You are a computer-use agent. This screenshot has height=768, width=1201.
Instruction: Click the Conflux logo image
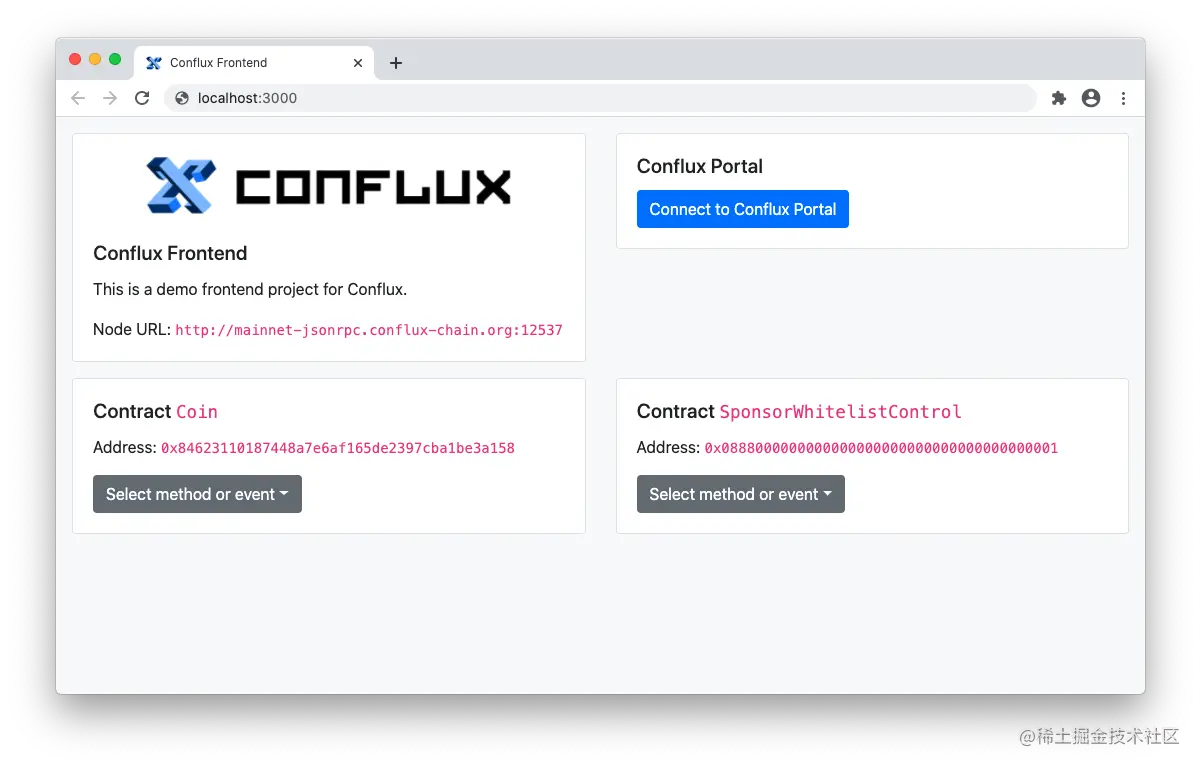click(329, 185)
